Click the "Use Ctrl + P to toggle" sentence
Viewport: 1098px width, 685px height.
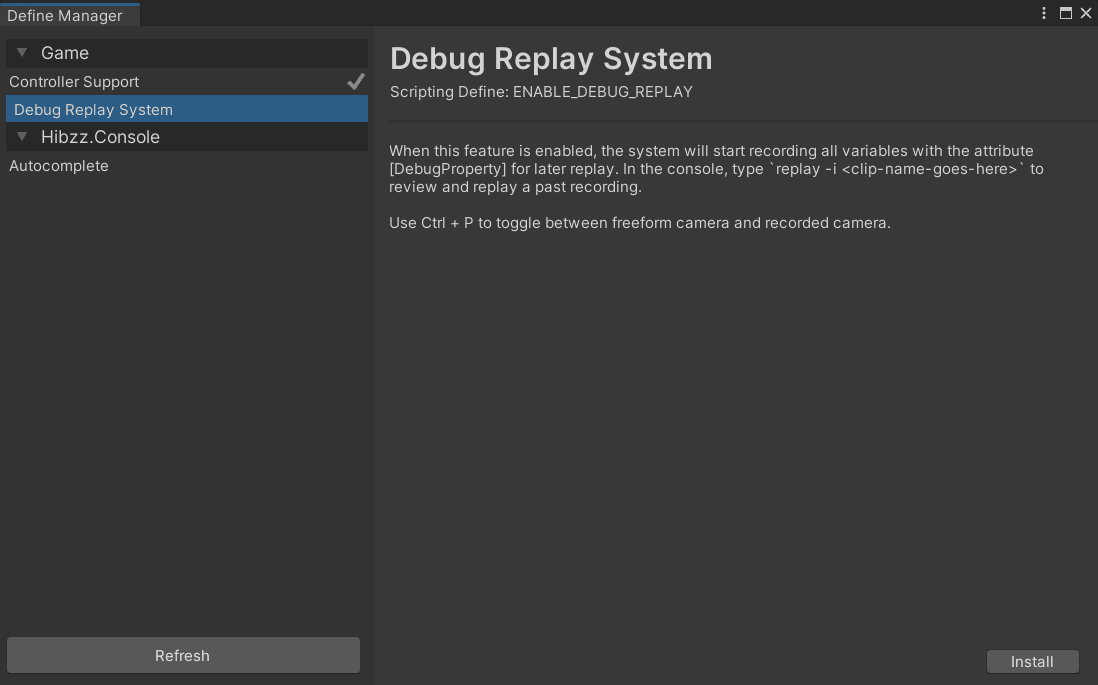640,223
